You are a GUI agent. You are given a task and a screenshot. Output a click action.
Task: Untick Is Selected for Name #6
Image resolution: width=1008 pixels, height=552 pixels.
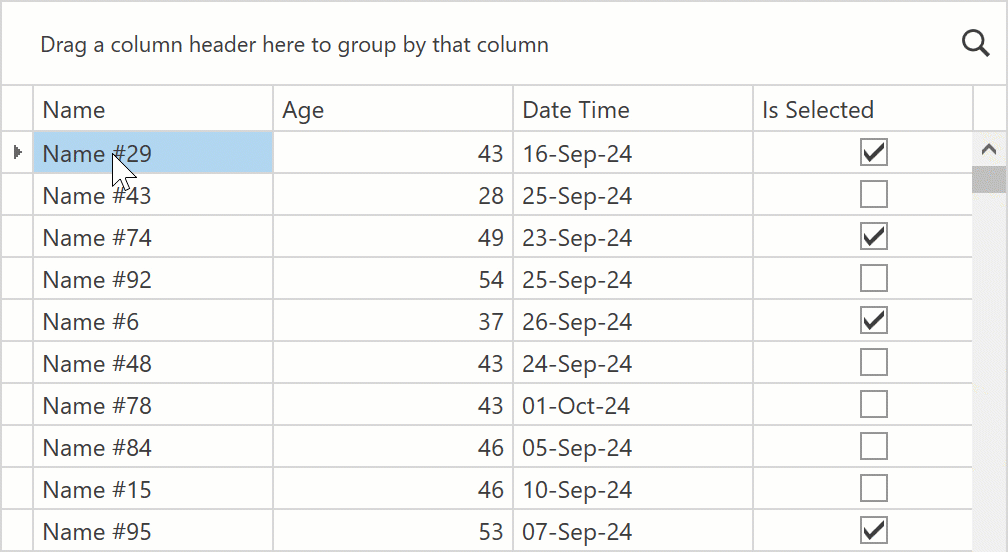(x=874, y=321)
